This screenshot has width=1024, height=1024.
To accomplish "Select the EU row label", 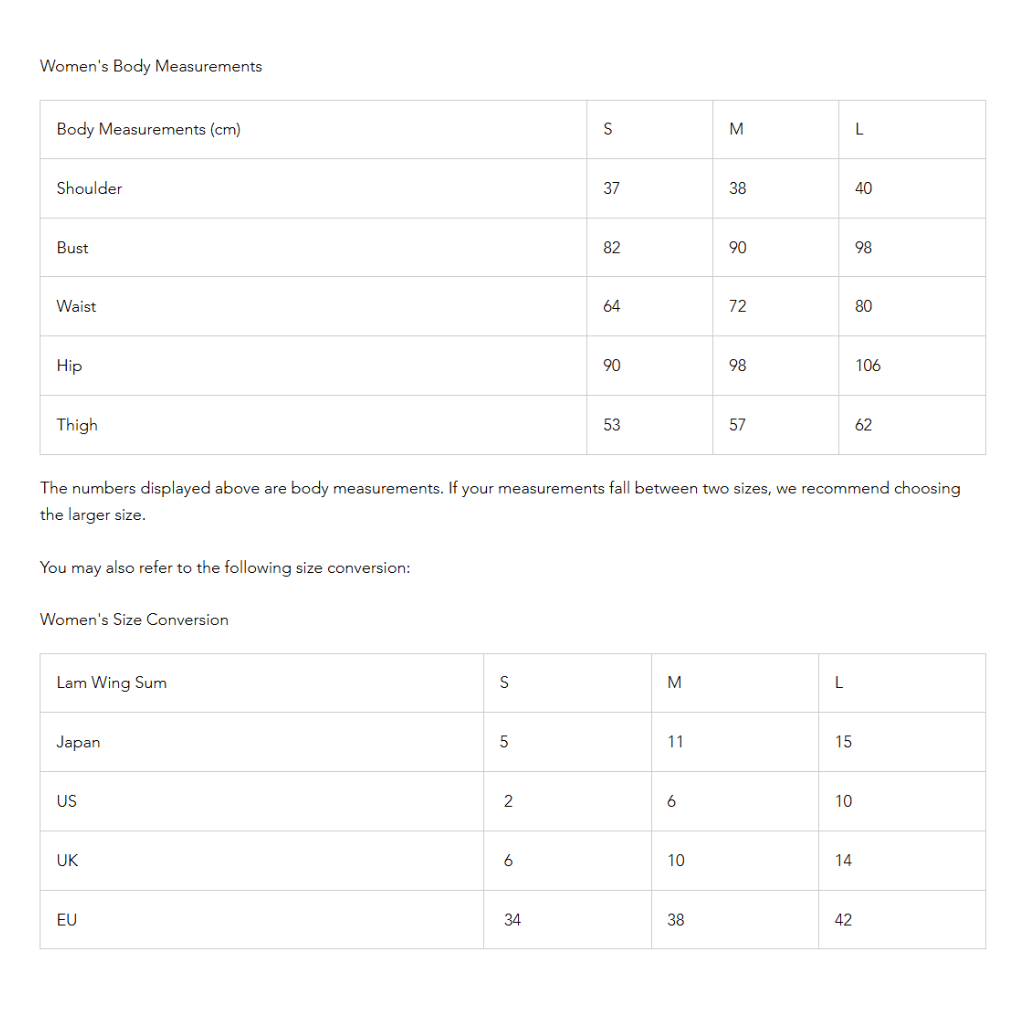I will point(66,920).
